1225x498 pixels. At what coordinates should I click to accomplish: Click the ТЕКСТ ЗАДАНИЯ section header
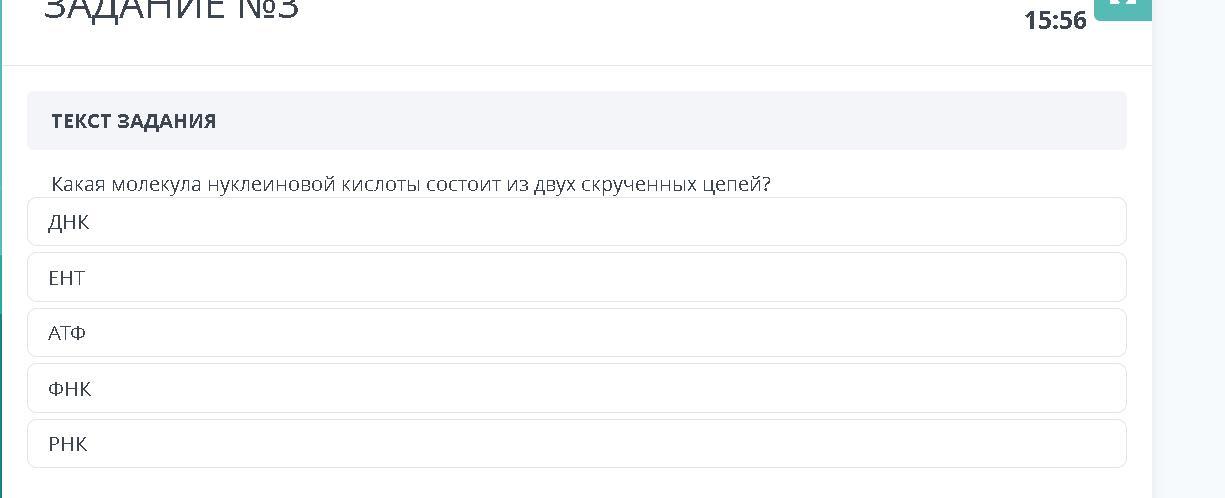pyautogui.click(x=134, y=121)
